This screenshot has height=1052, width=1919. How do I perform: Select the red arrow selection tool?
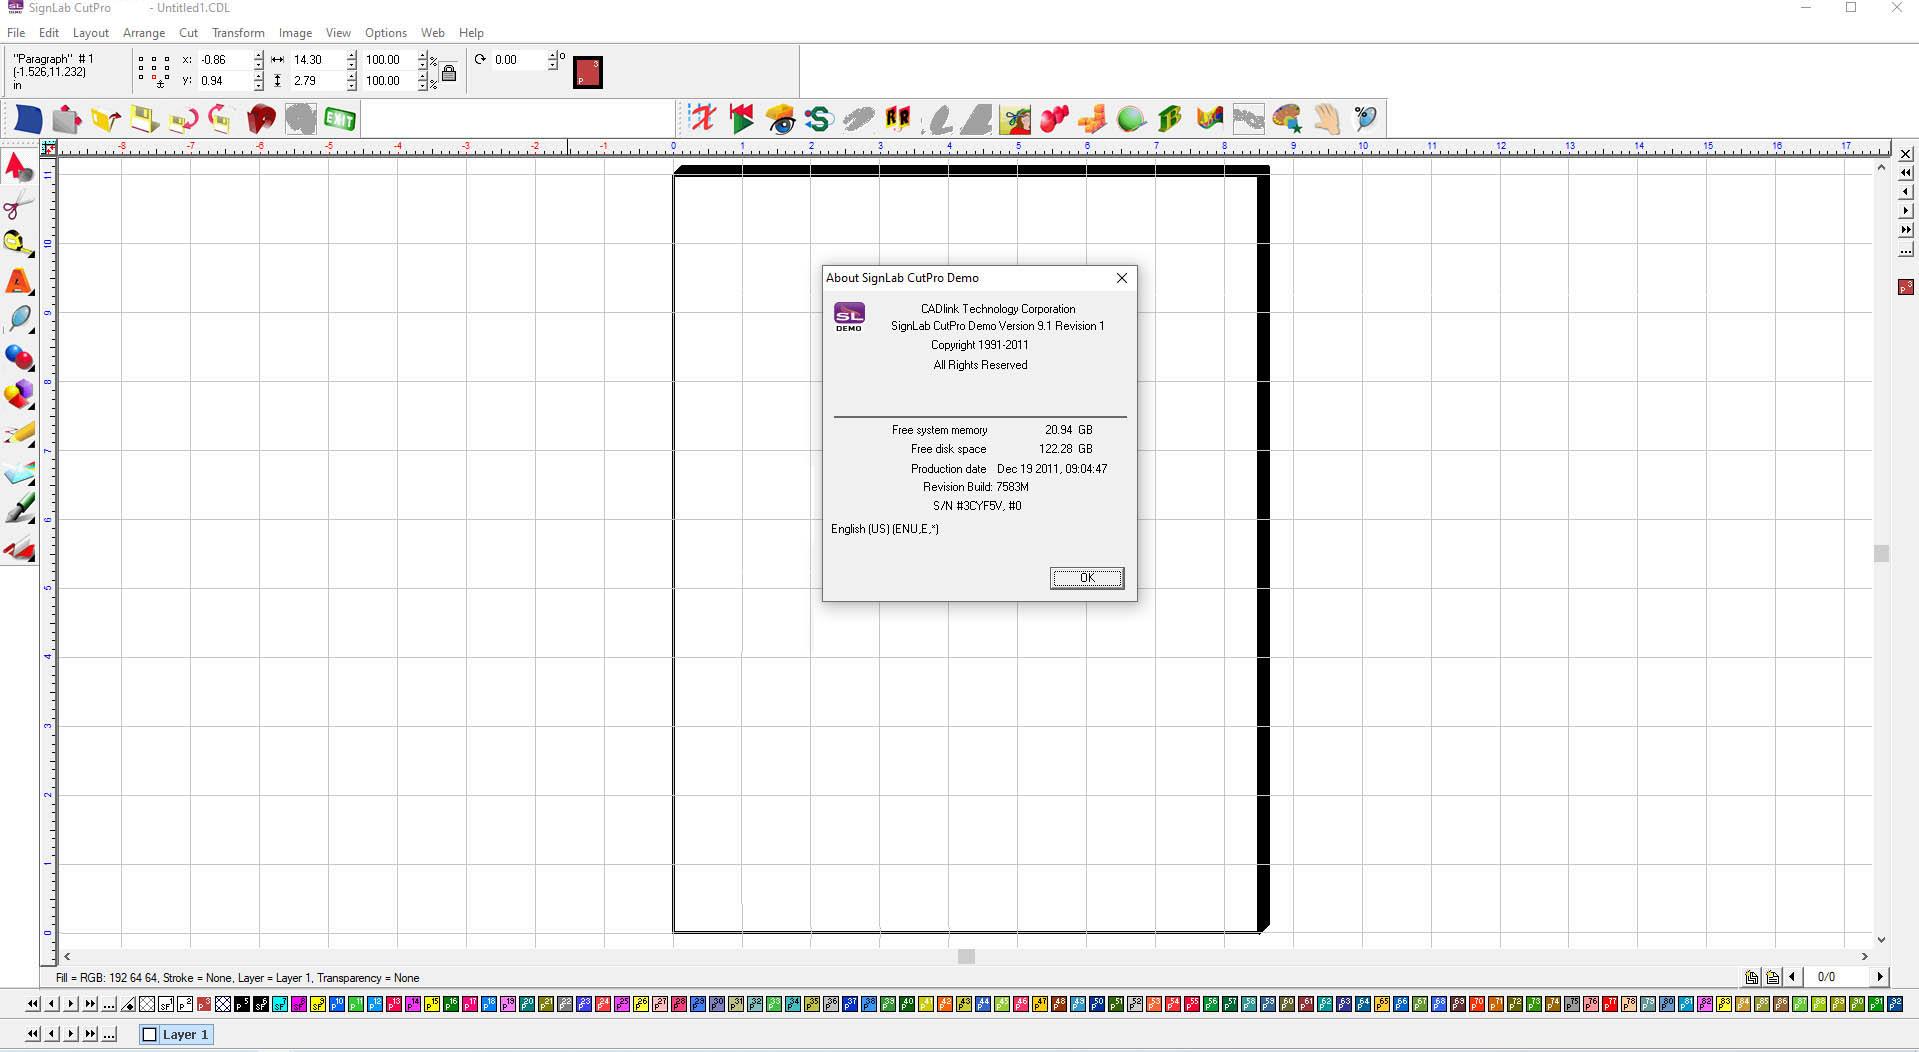[18, 167]
